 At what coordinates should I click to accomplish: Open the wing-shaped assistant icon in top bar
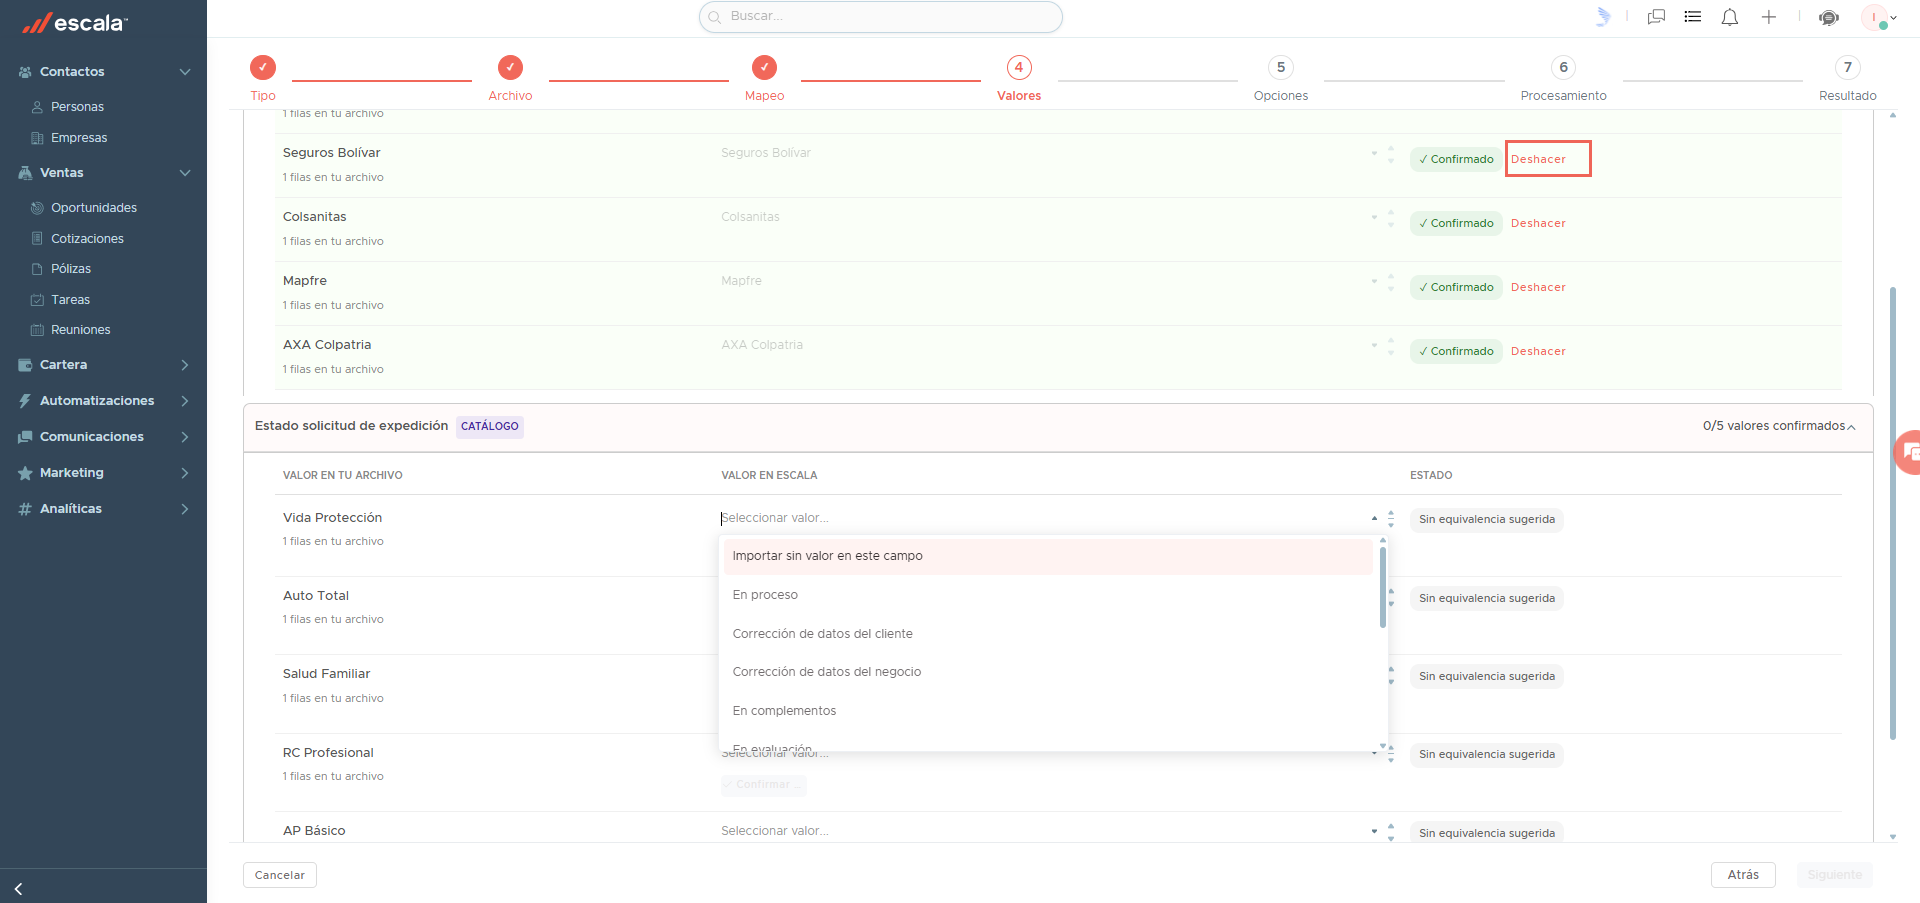click(x=1603, y=17)
